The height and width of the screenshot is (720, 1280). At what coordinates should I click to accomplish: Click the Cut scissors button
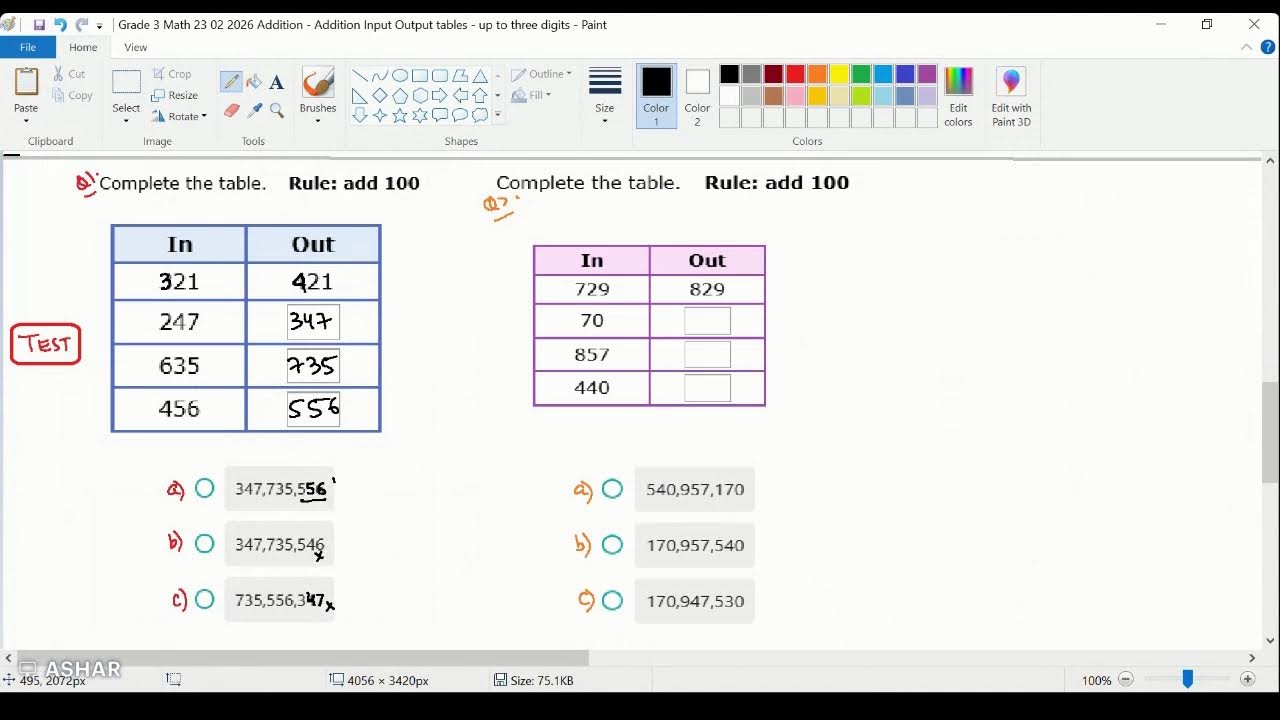(x=69, y=74)
